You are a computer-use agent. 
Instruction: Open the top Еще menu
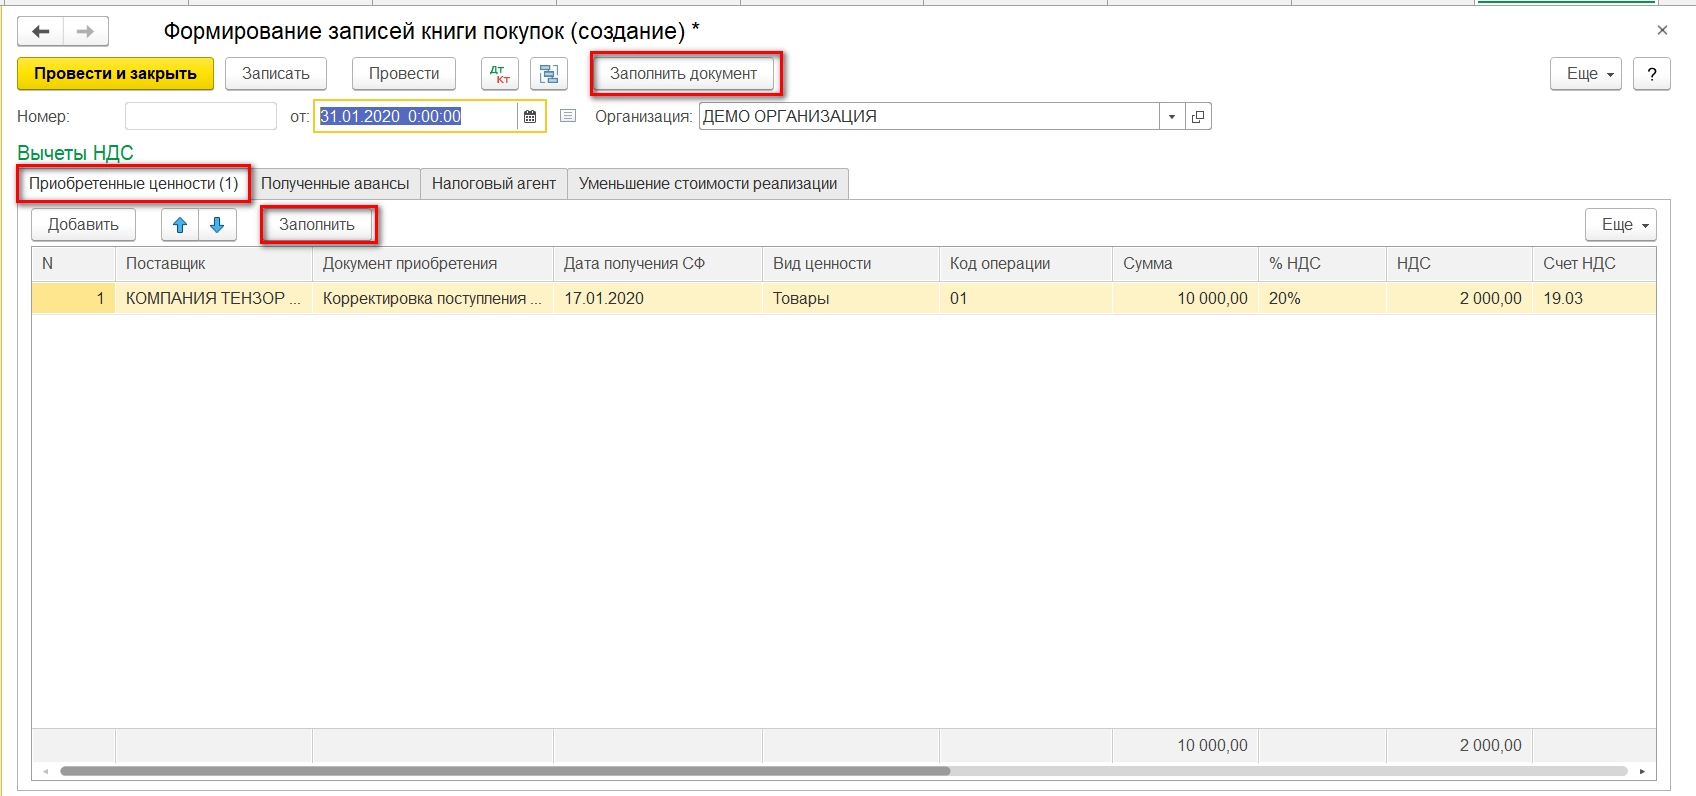click(x=1585, y=74)
